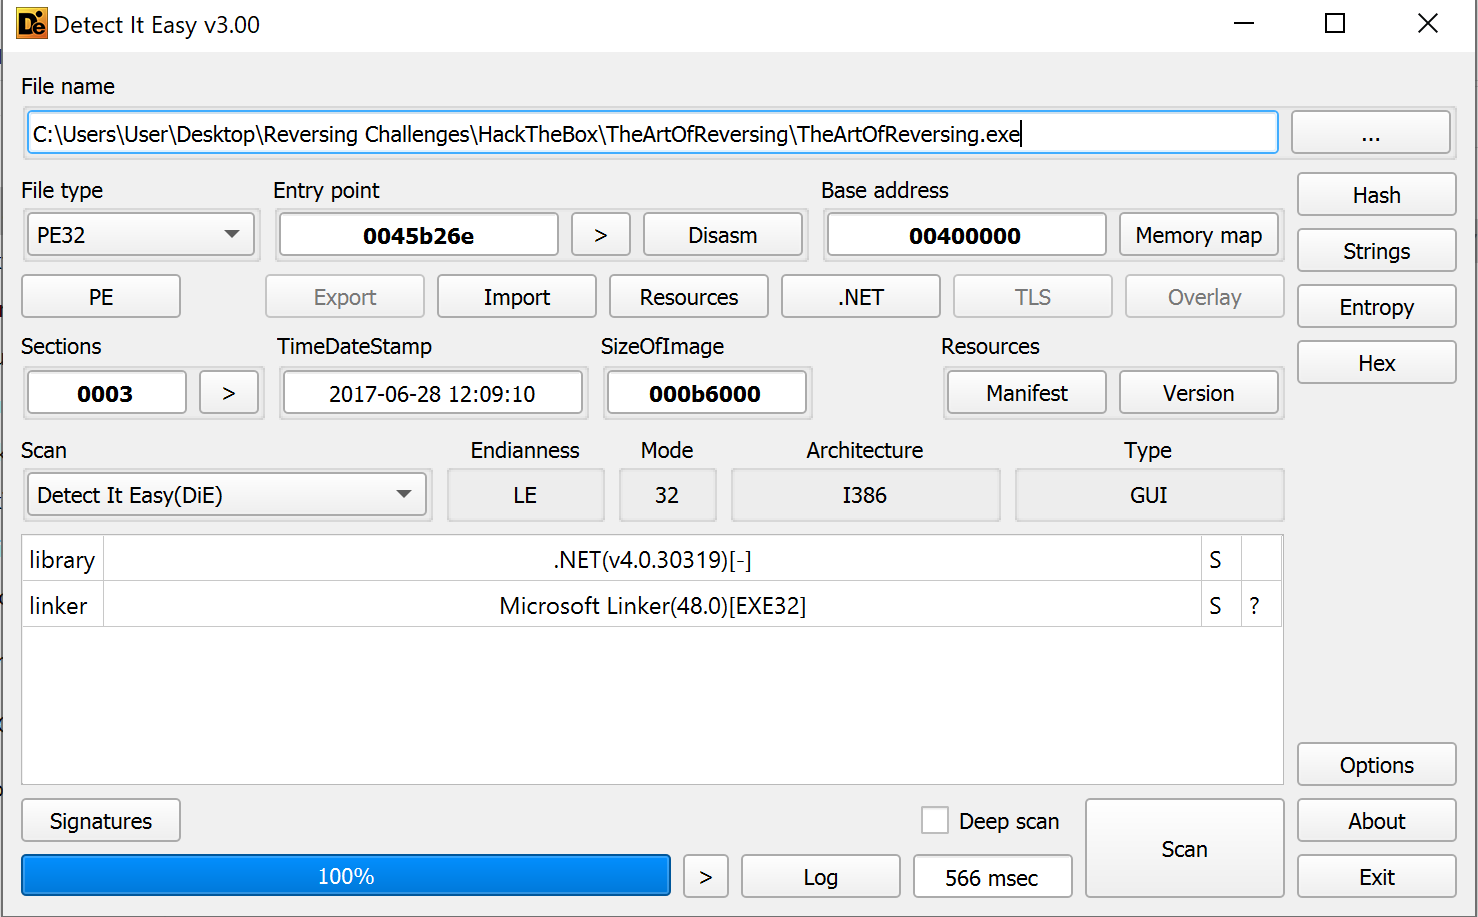The image size is (1478, 917).
Task: Open the Hash tool
Action: (1376, 195)
